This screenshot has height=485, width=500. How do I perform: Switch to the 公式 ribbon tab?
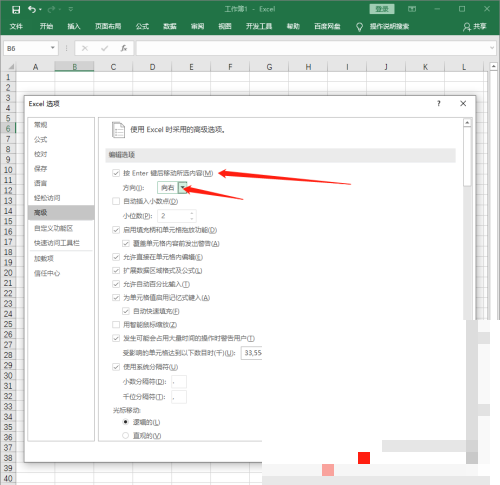click(142, 26)
